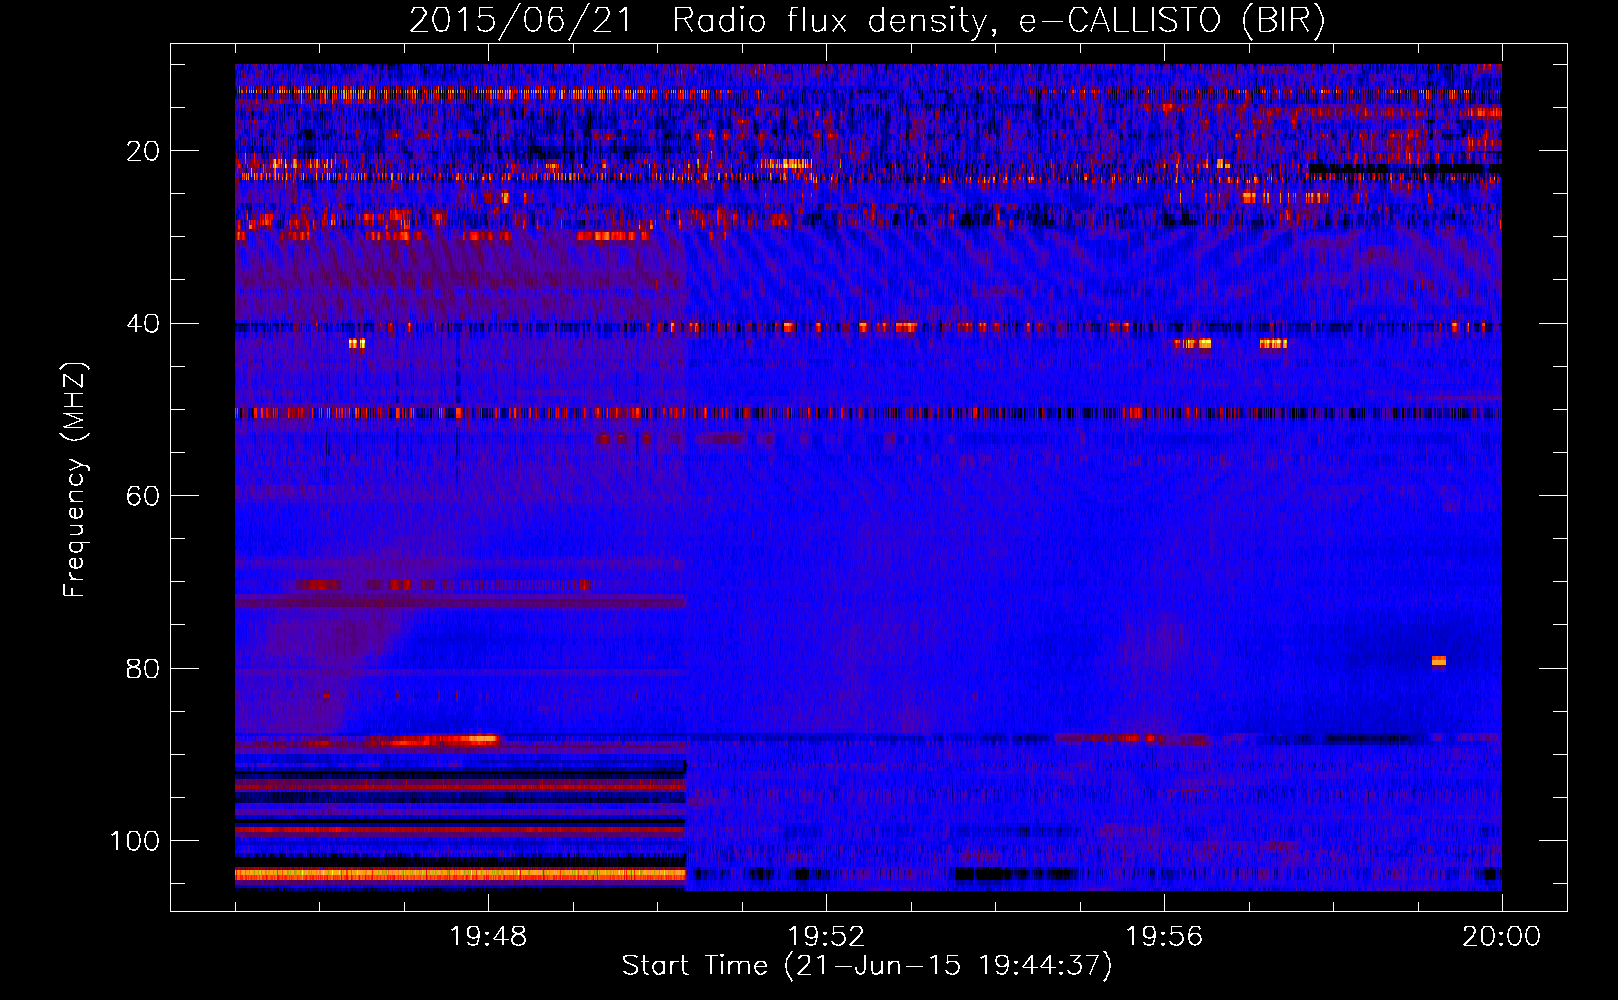Screen dimensions: 1618x1000
Task: Click the 20:00 time tick label
Action: pyautogui.click(x=1501, y=937)
